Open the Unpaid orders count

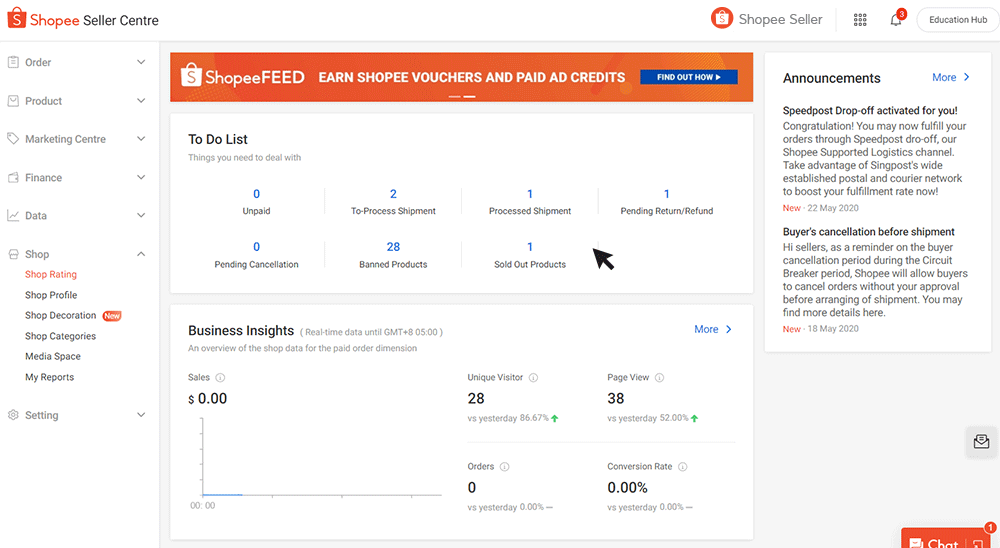256,194
